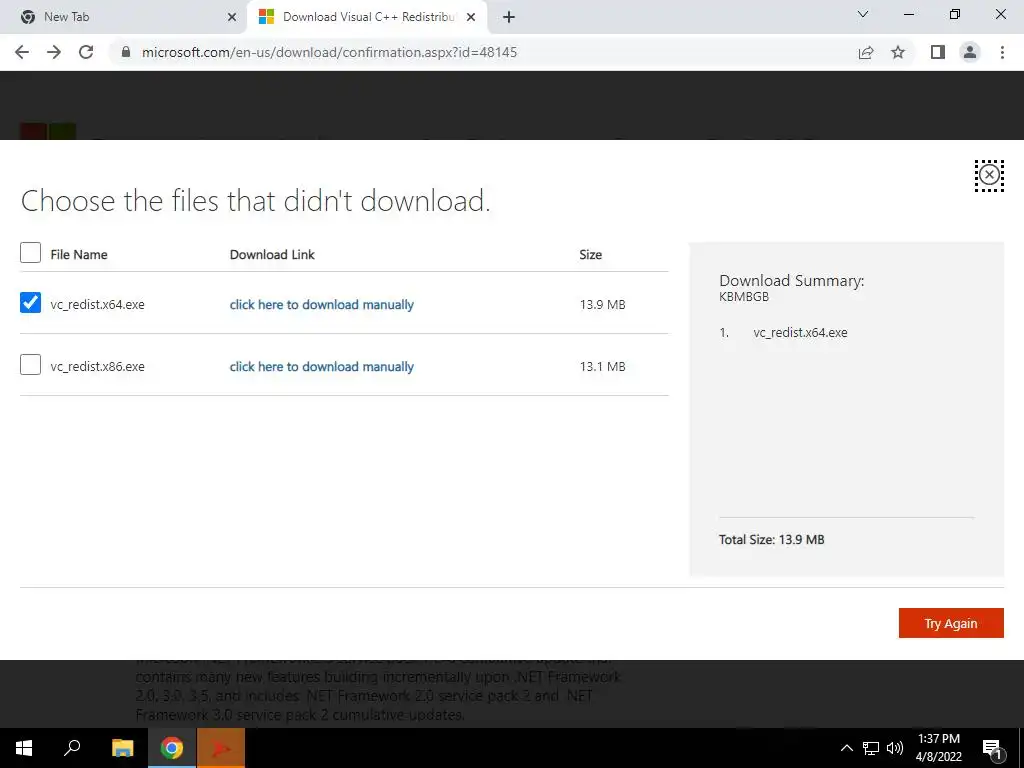Open Windows search from the taskbar
The height and width of the screenshot is (768, 1024).
[x=72, y=748]
